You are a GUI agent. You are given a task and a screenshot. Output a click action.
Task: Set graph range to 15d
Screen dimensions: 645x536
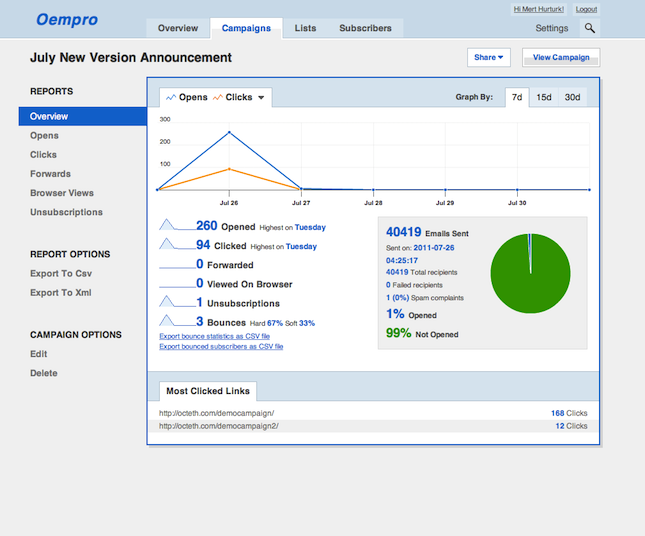544,98
